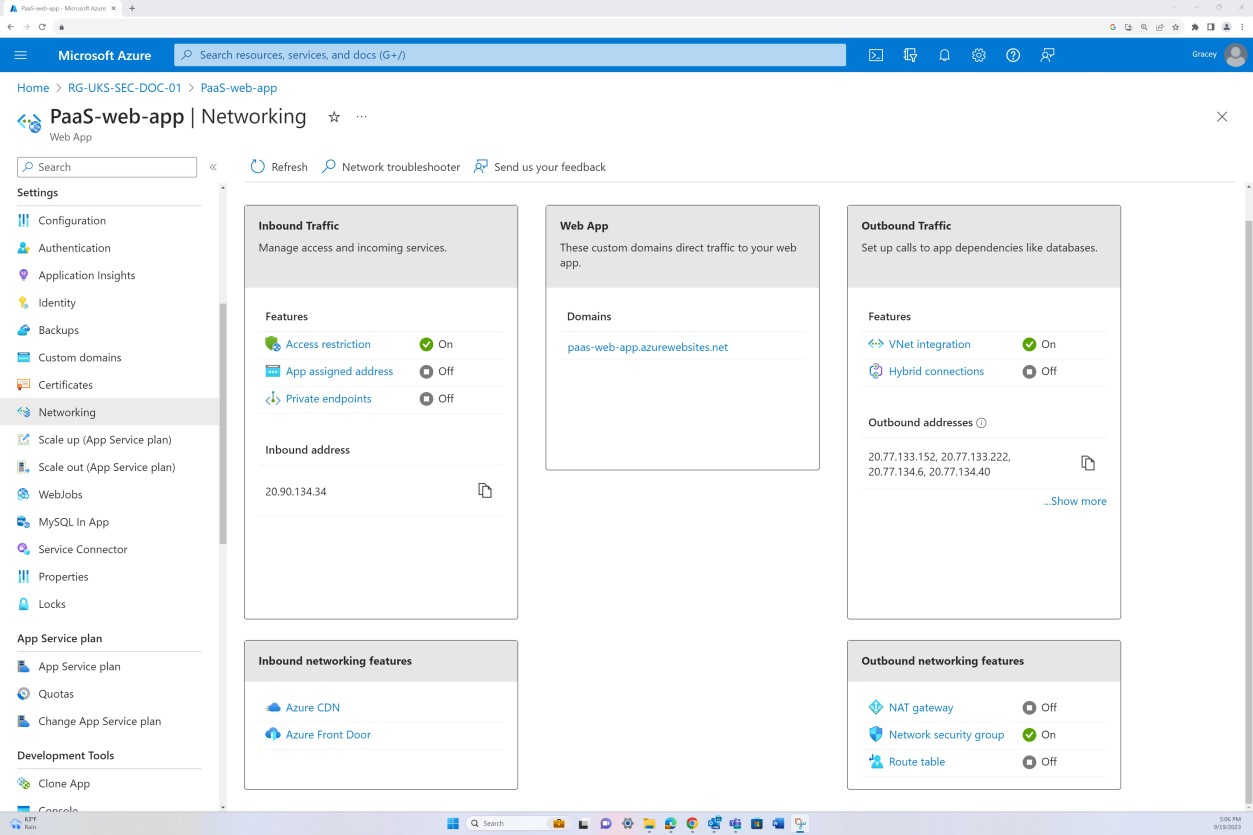The width and height of the screenshot is (1253, 835).
Task: Open the help question mark menu
Action: pyautogui.click(x=1012, y=55)
